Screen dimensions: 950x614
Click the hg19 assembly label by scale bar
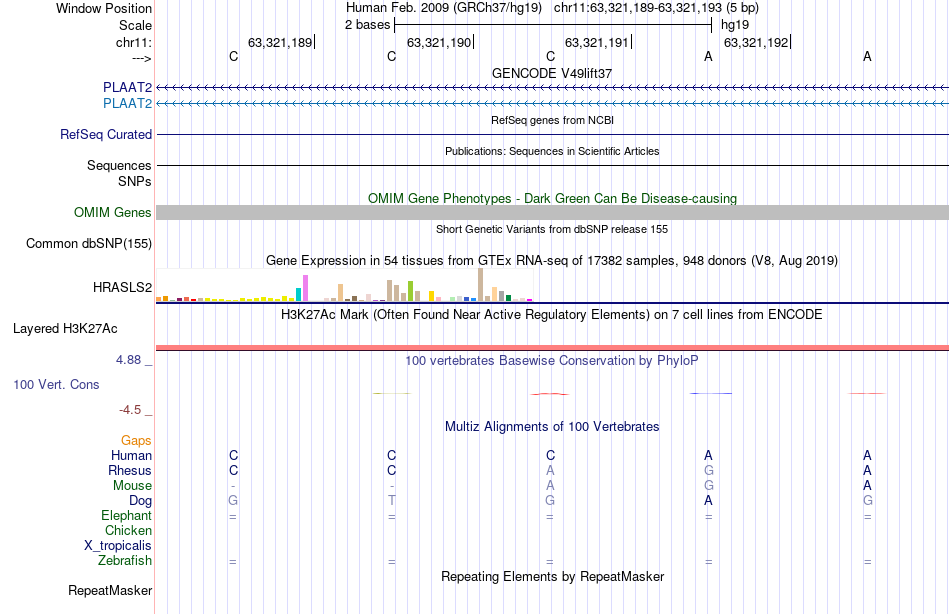735,25
